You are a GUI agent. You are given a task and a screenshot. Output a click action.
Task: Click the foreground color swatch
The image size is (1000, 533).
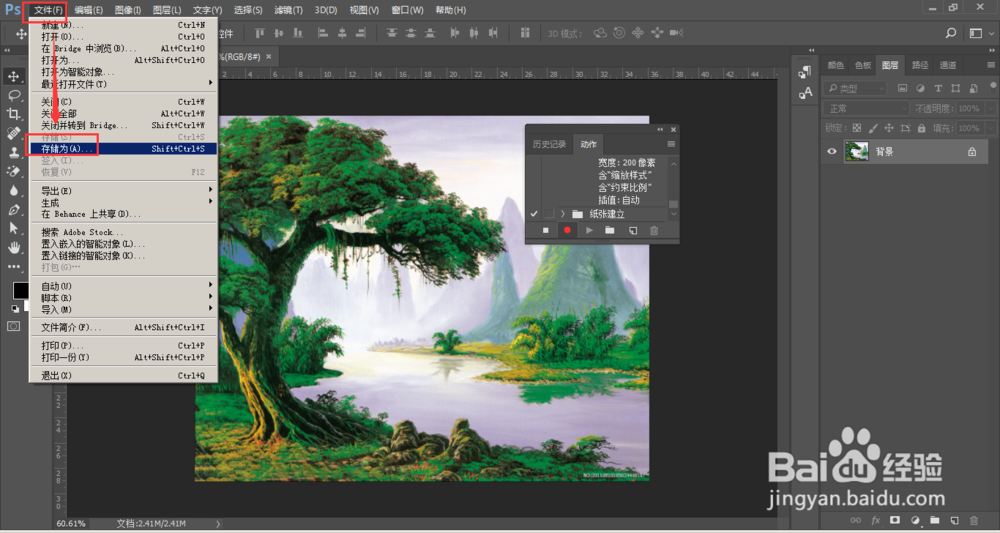coord(20,291)
